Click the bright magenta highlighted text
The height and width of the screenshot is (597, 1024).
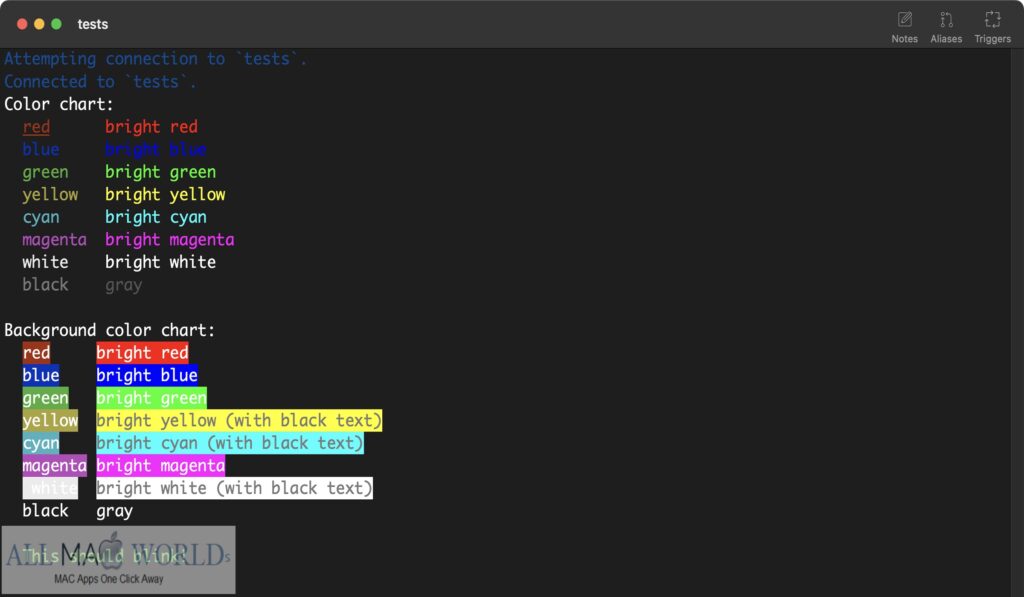(x=160, y=465)
